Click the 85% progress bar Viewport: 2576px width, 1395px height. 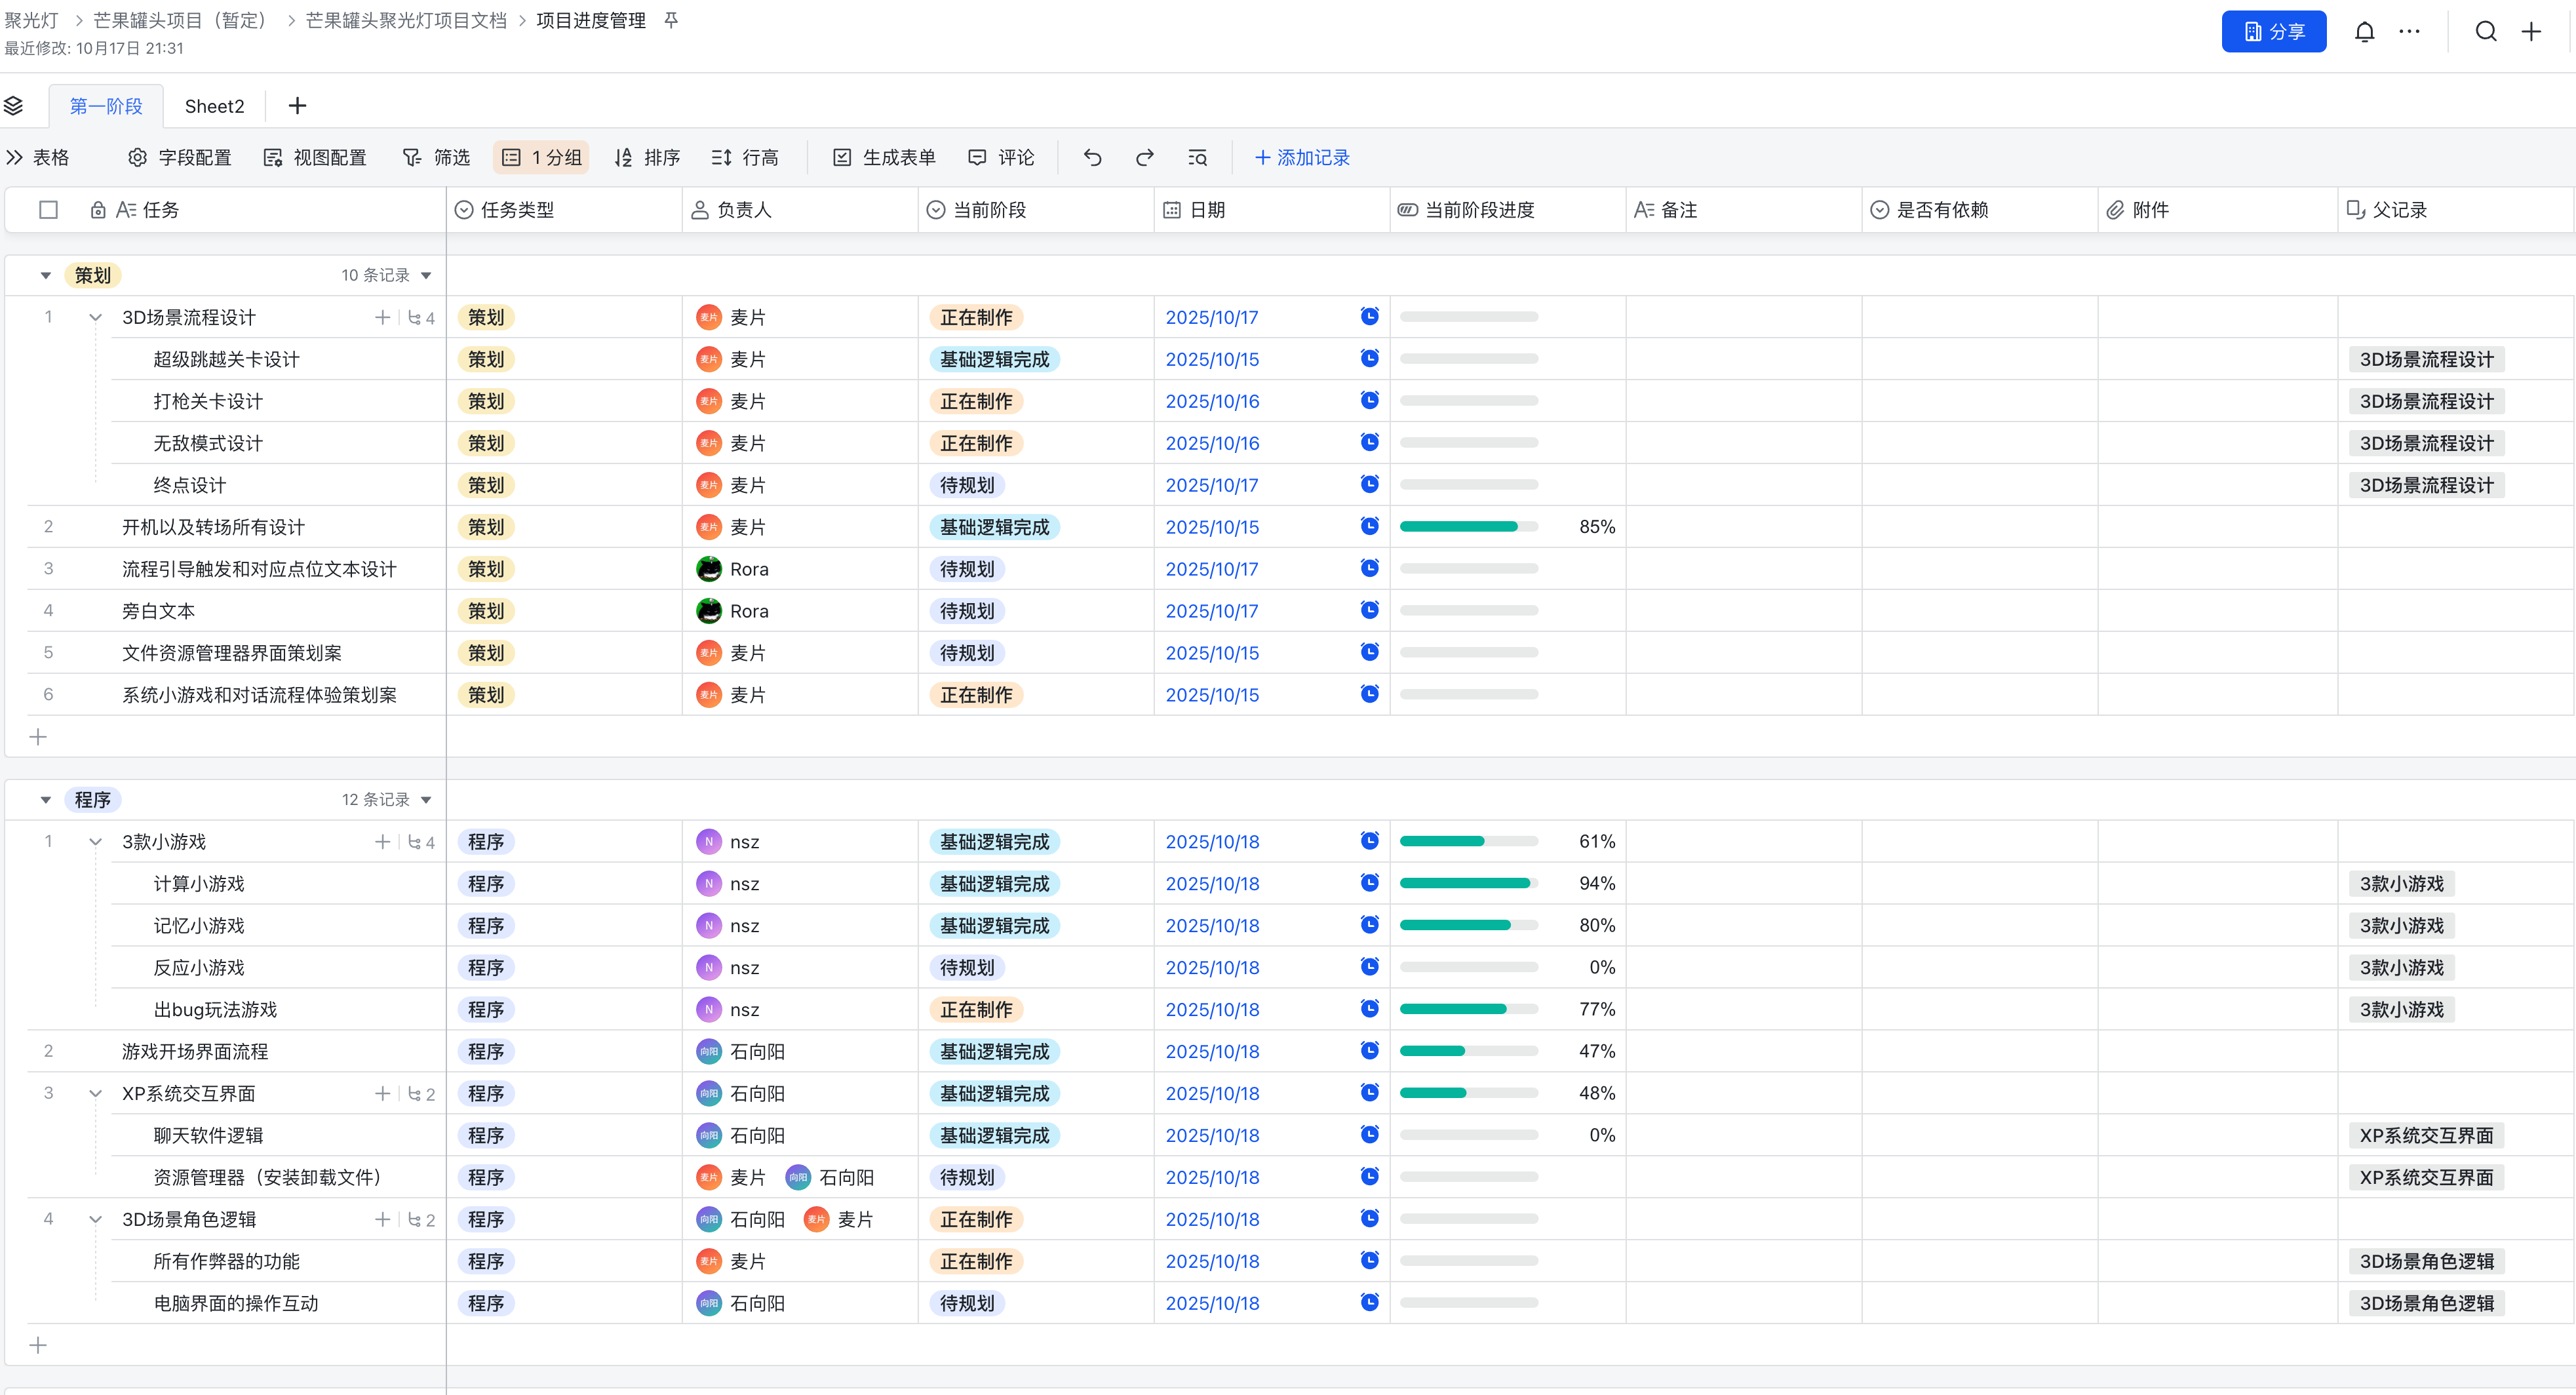[x=1468, y=527]
